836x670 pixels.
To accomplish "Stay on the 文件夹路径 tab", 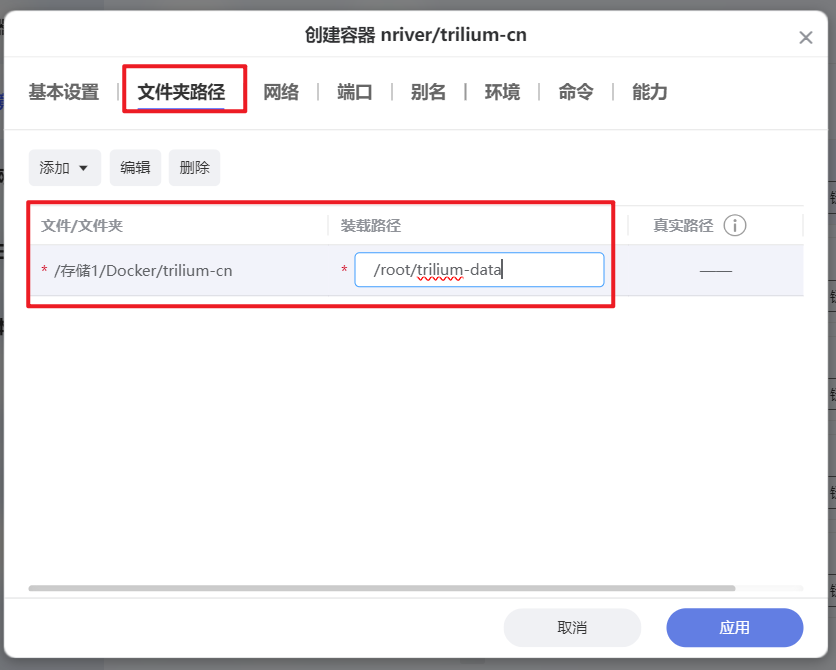I will pos(184,91).
